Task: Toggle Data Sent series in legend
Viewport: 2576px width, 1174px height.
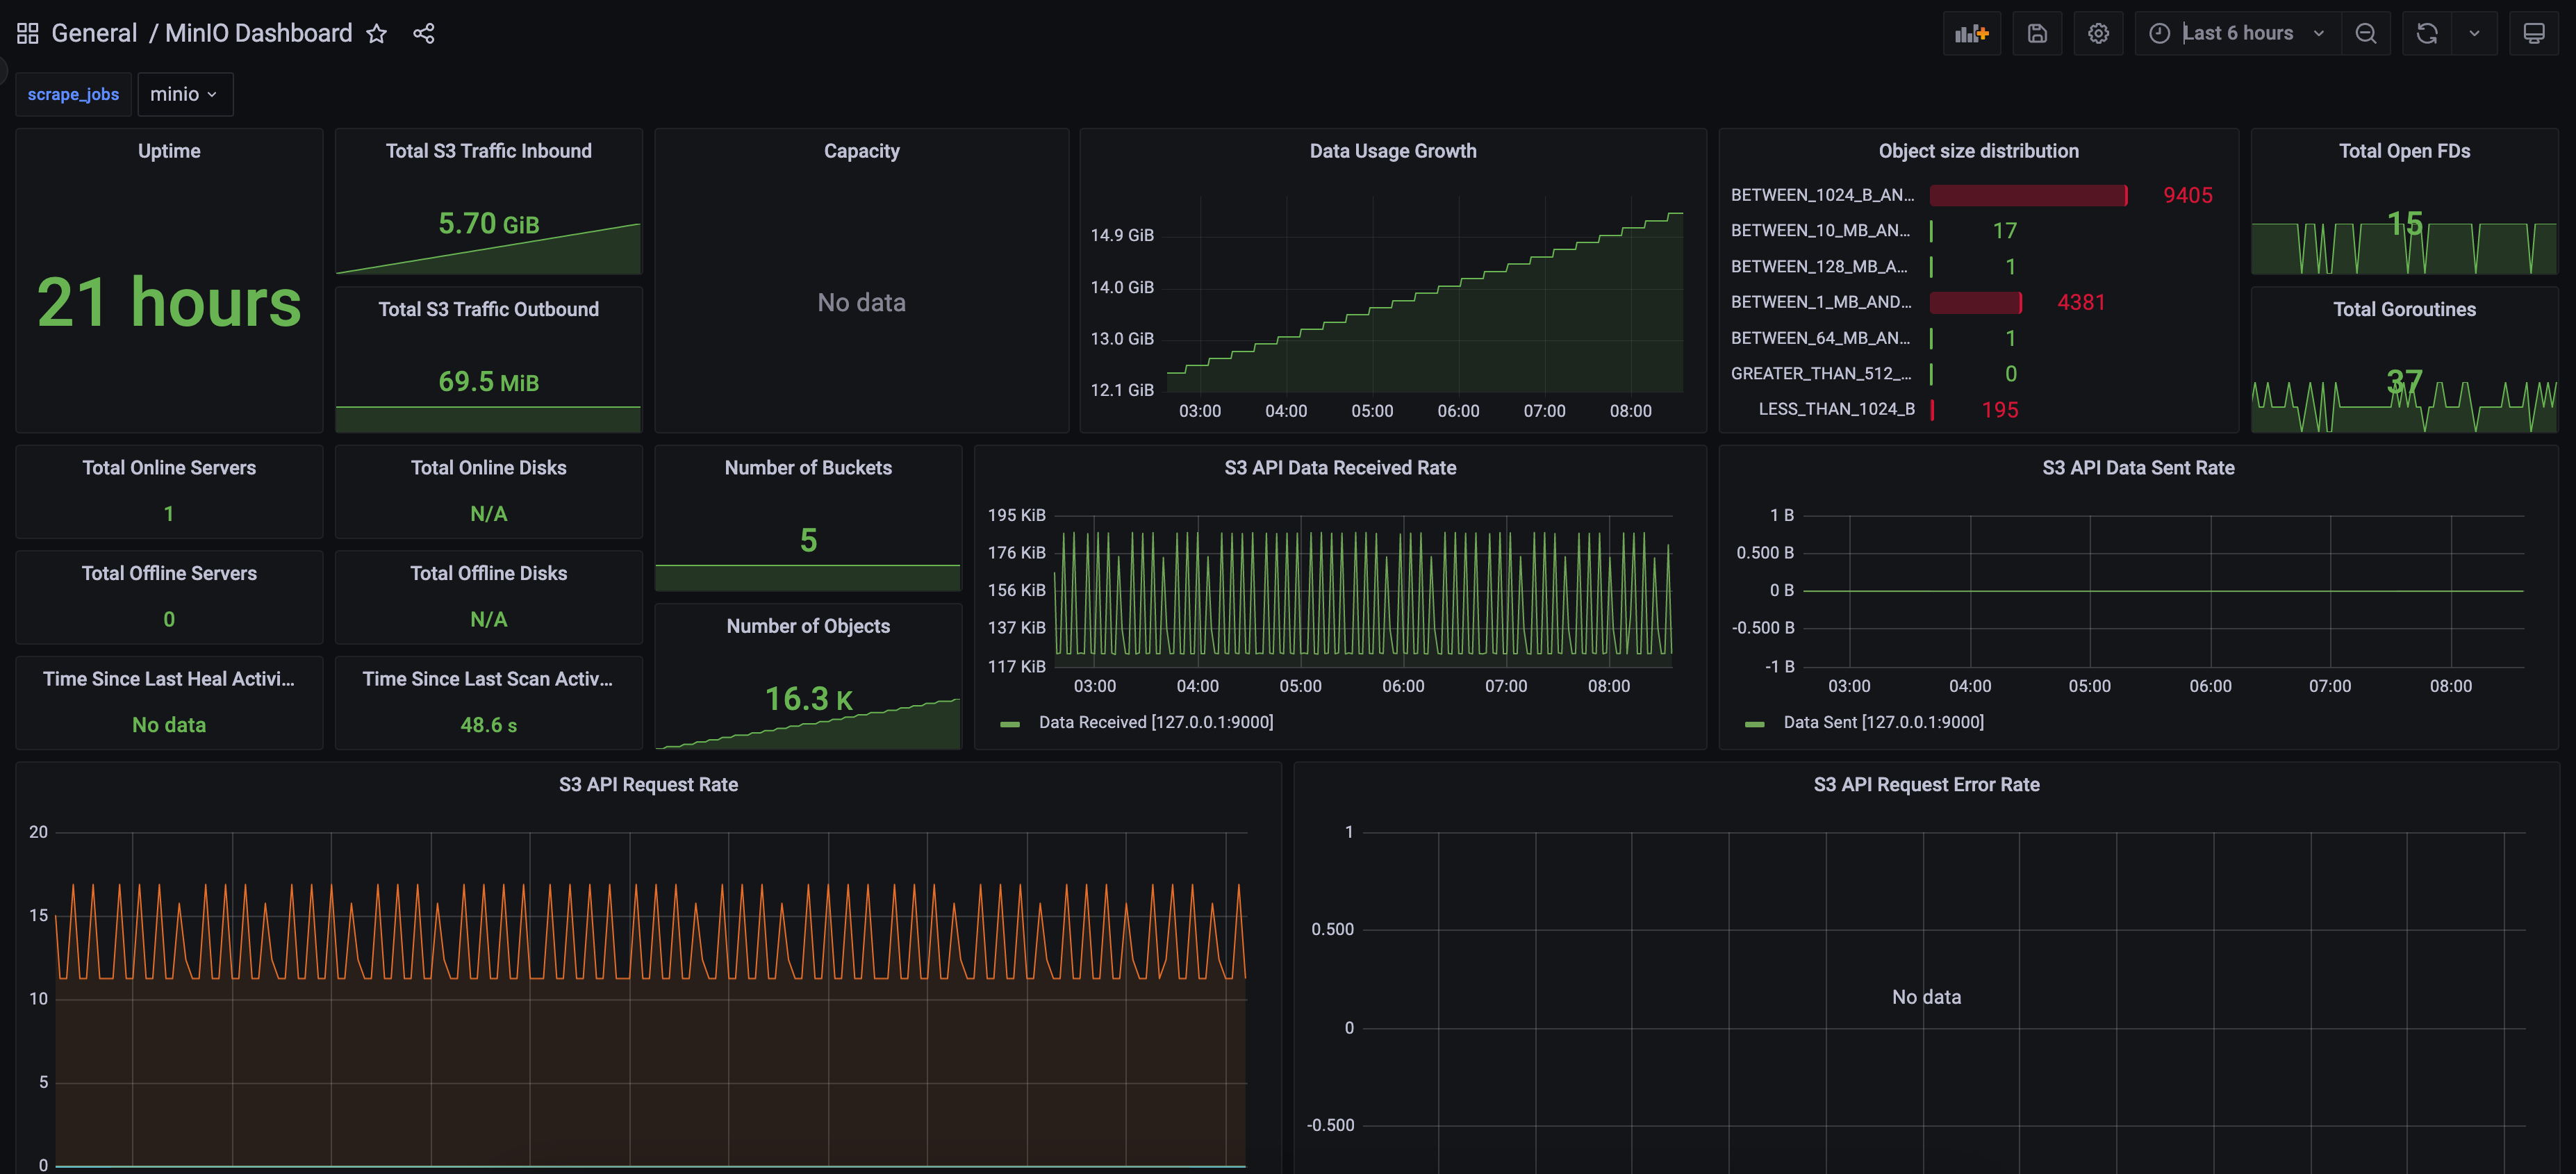Action: [x=1883, y=722]
